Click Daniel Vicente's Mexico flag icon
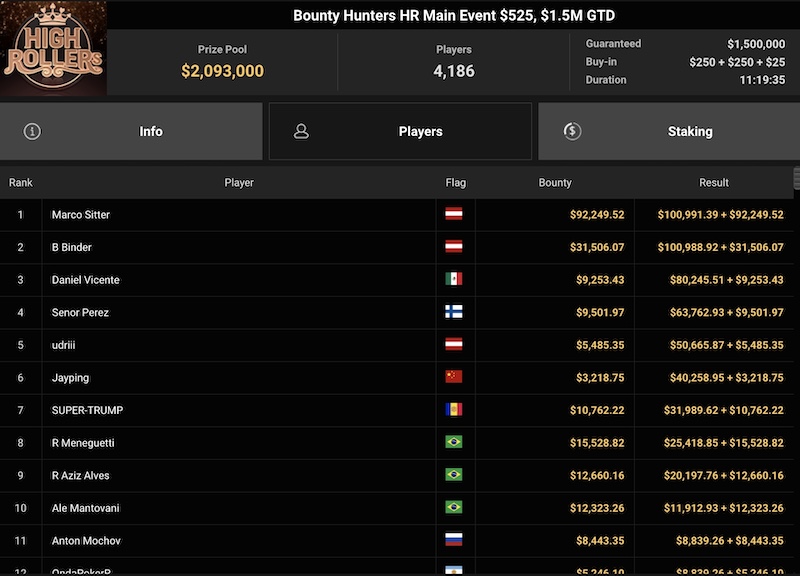Image resolution: width=800 pixels, height=576 pixels. [453, 280]
